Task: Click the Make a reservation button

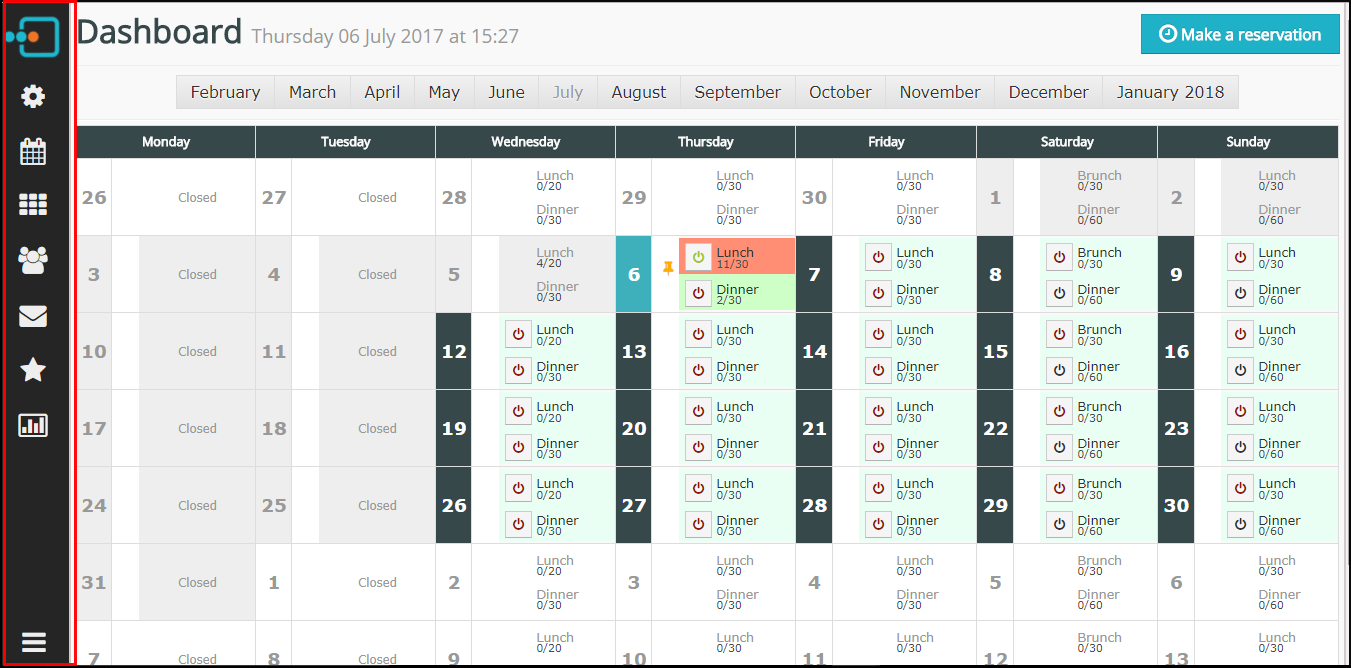Action: coord(1240,34)
